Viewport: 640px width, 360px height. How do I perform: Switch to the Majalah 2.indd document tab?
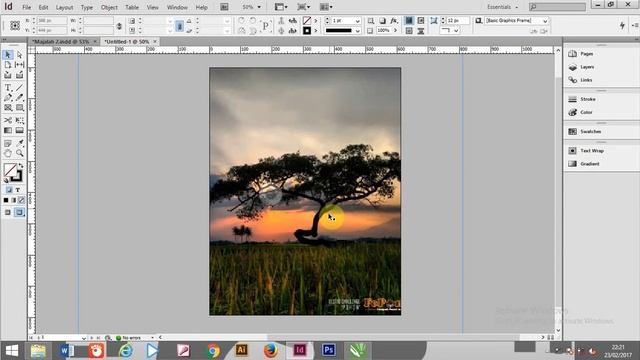[x=60, y=42]
